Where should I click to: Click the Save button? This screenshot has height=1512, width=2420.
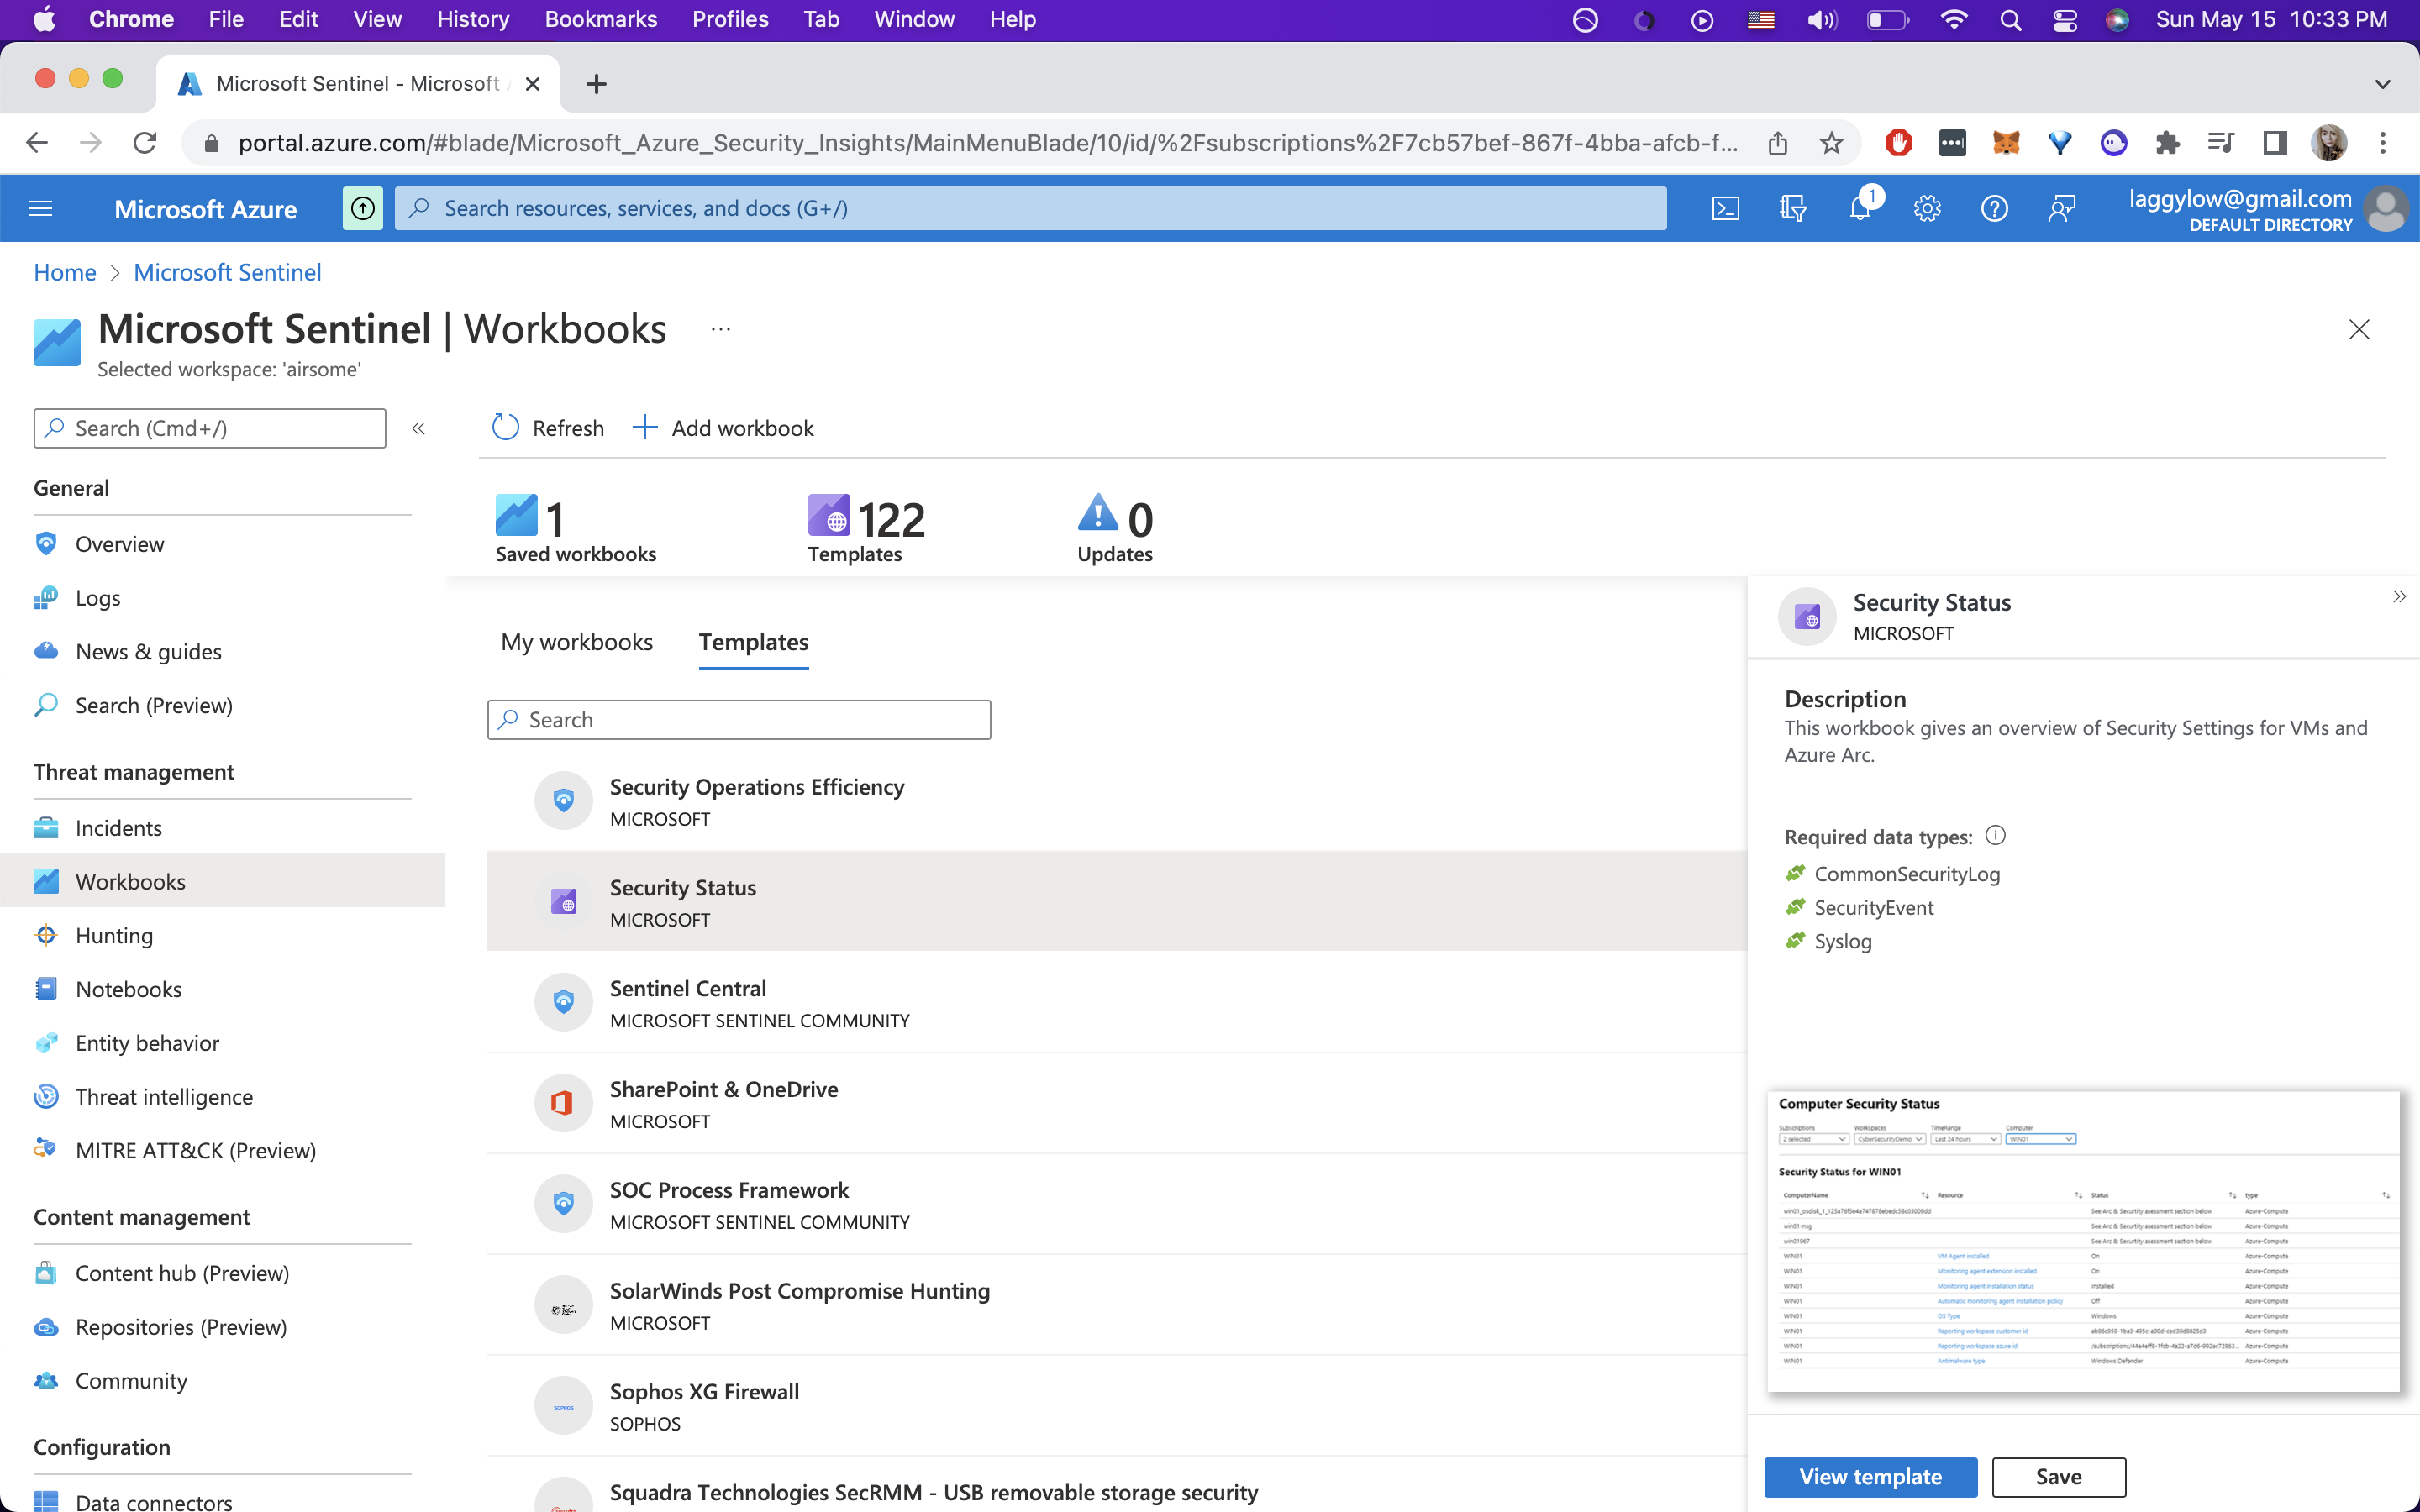click(x=2058, y=1476)
